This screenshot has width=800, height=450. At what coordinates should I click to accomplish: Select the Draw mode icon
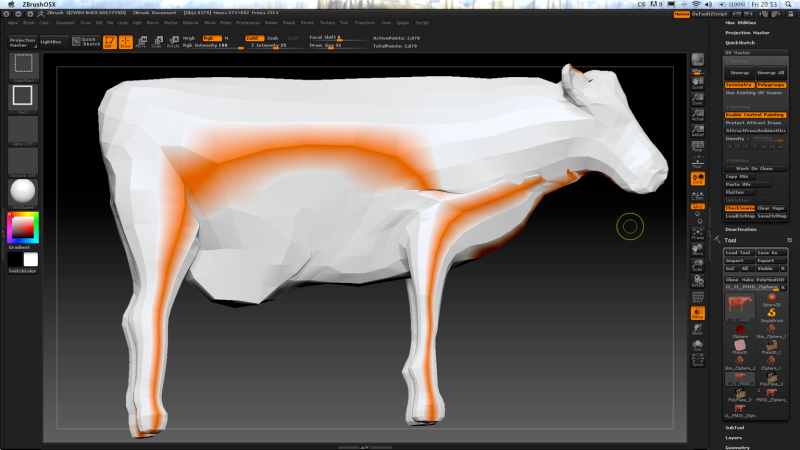(126, 42)
